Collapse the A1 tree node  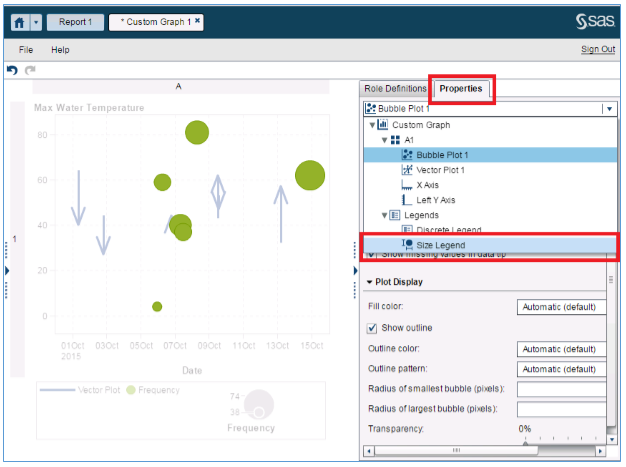click(384, 140)
